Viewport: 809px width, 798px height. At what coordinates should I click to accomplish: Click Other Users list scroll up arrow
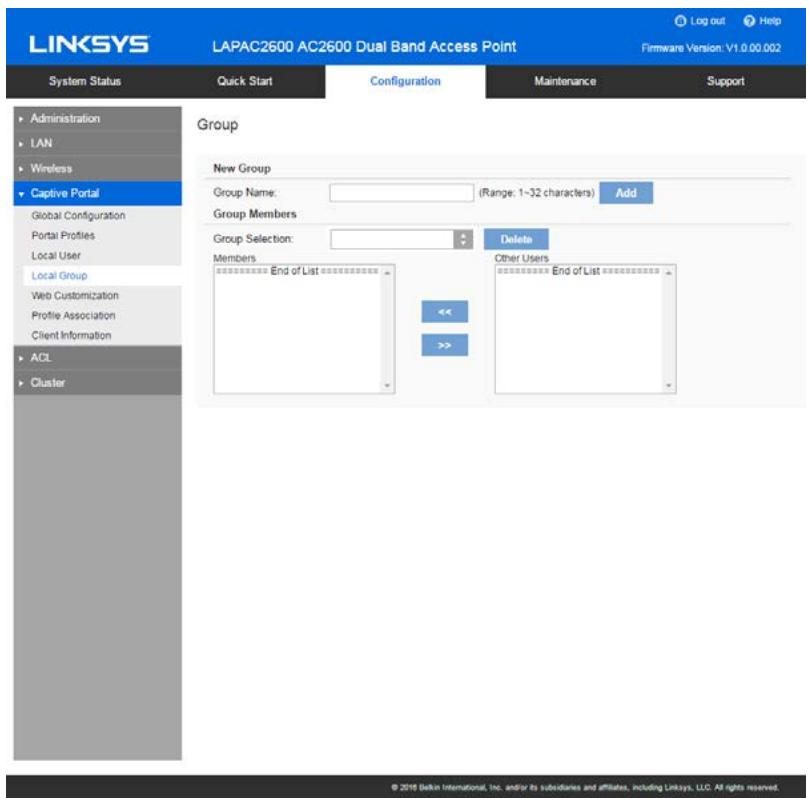click(x=669, y=272)
